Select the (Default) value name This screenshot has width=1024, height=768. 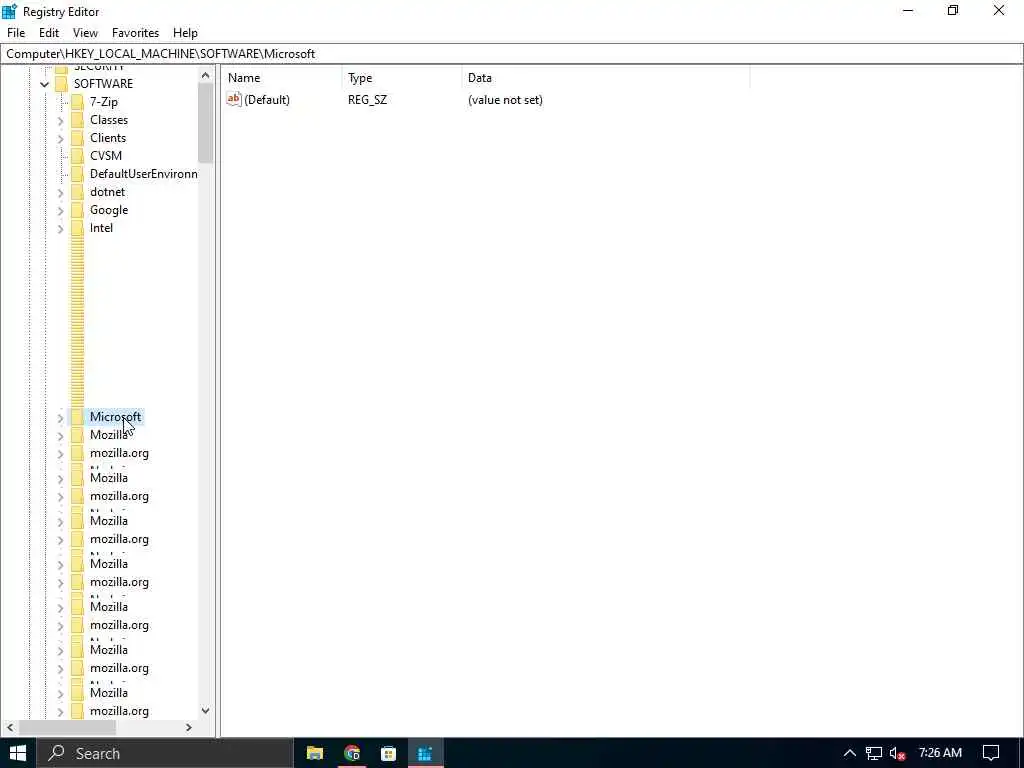point(266,100)
